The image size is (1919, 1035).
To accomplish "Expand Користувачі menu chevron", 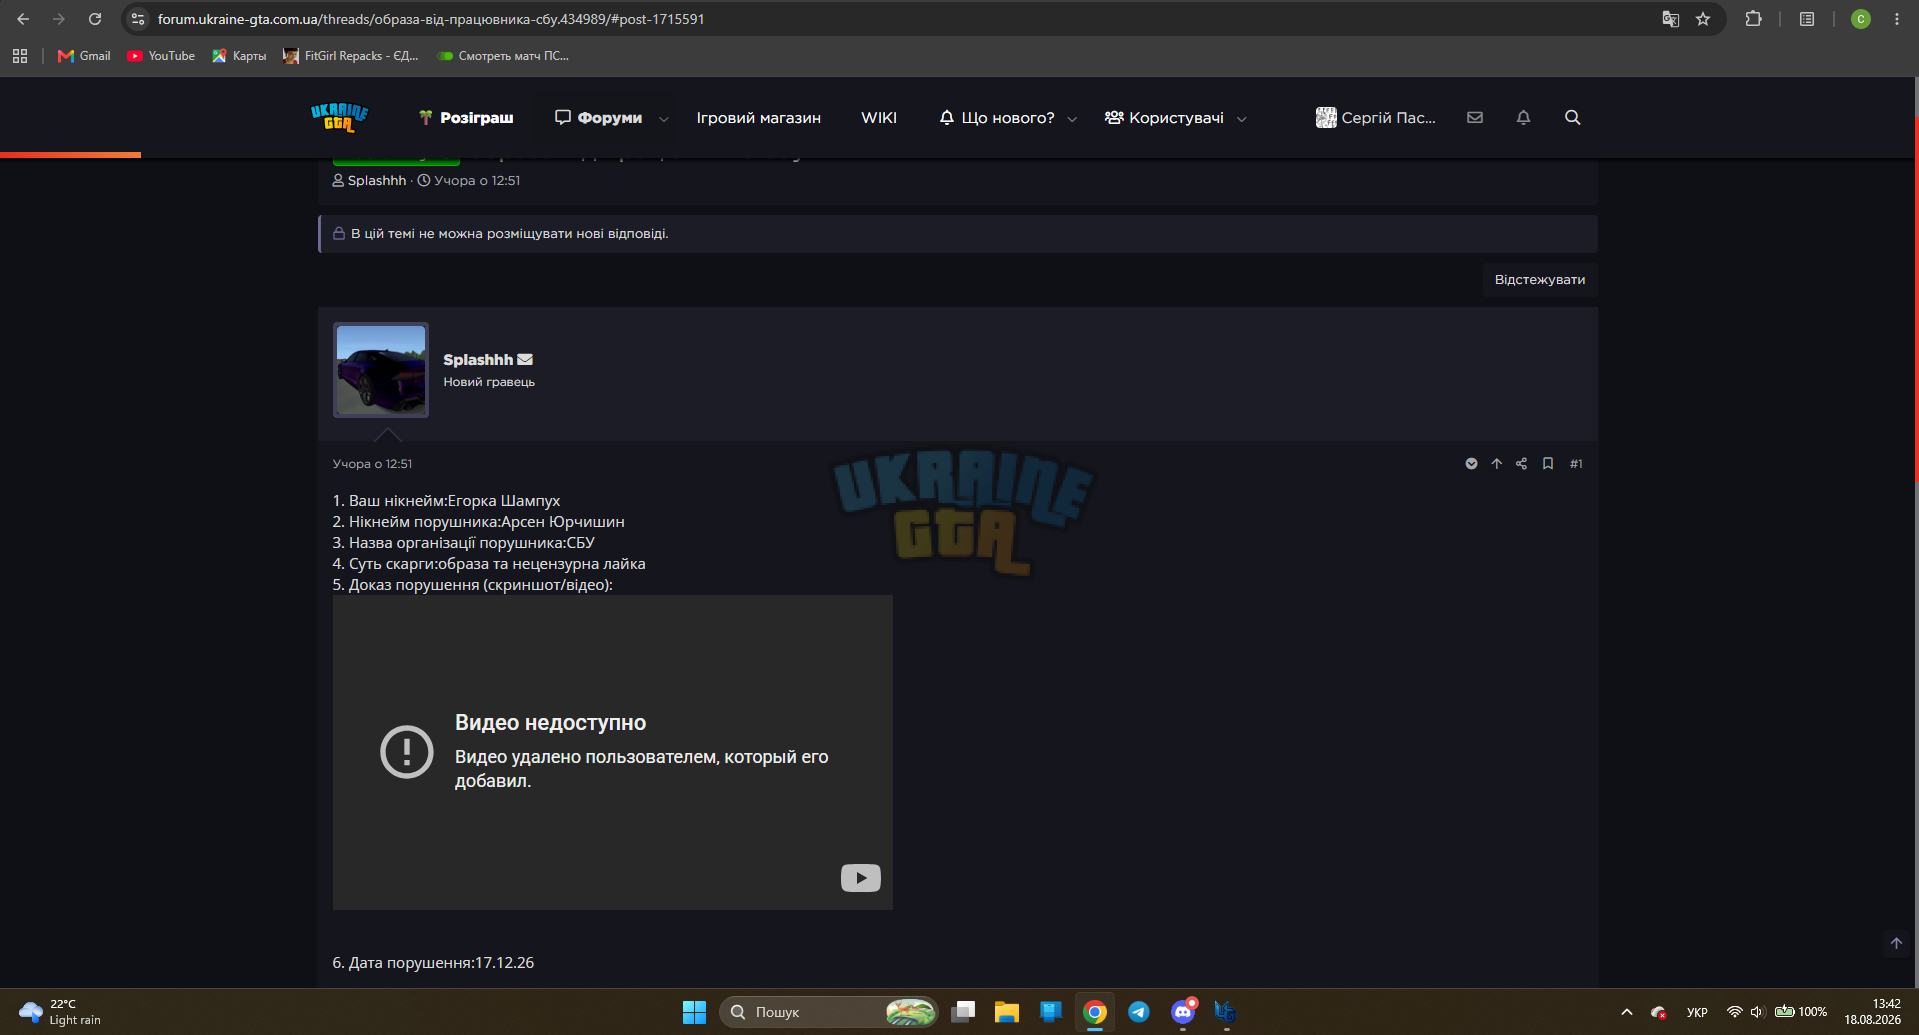I will click(x=1242, y=119).
